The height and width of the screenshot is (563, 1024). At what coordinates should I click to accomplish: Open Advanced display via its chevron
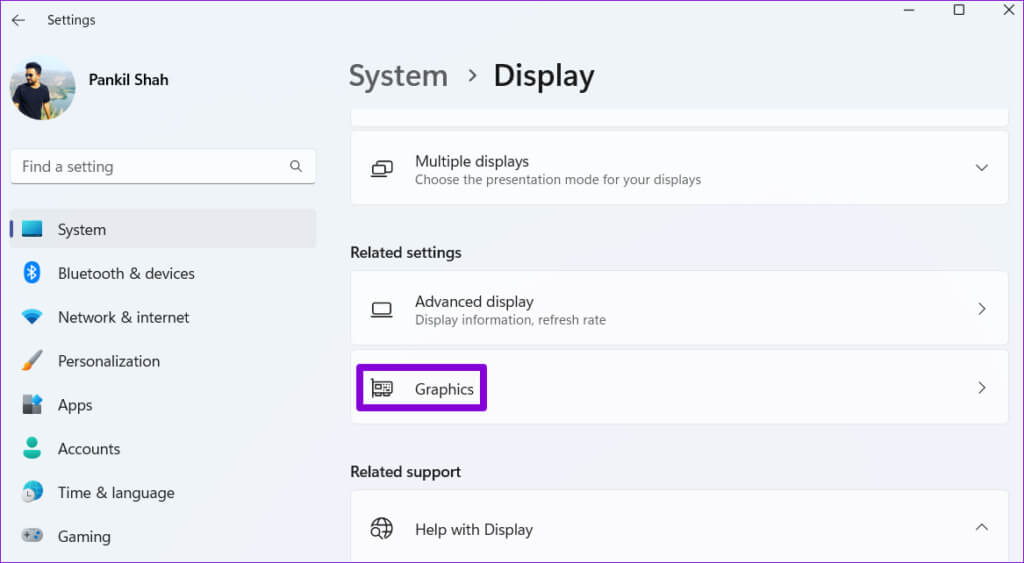(x=981, y=309)
